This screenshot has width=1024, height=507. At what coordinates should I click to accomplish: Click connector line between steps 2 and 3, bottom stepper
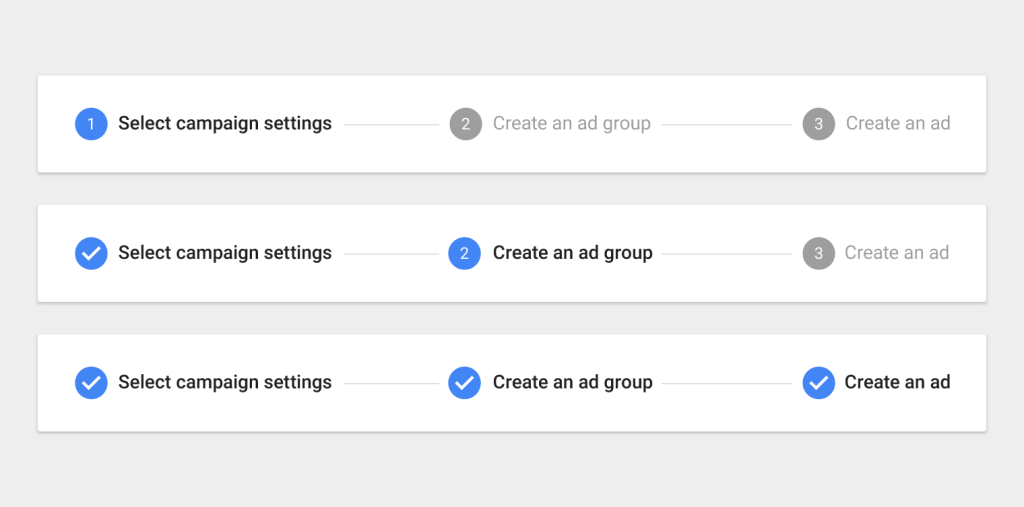[x=726, y=383]
